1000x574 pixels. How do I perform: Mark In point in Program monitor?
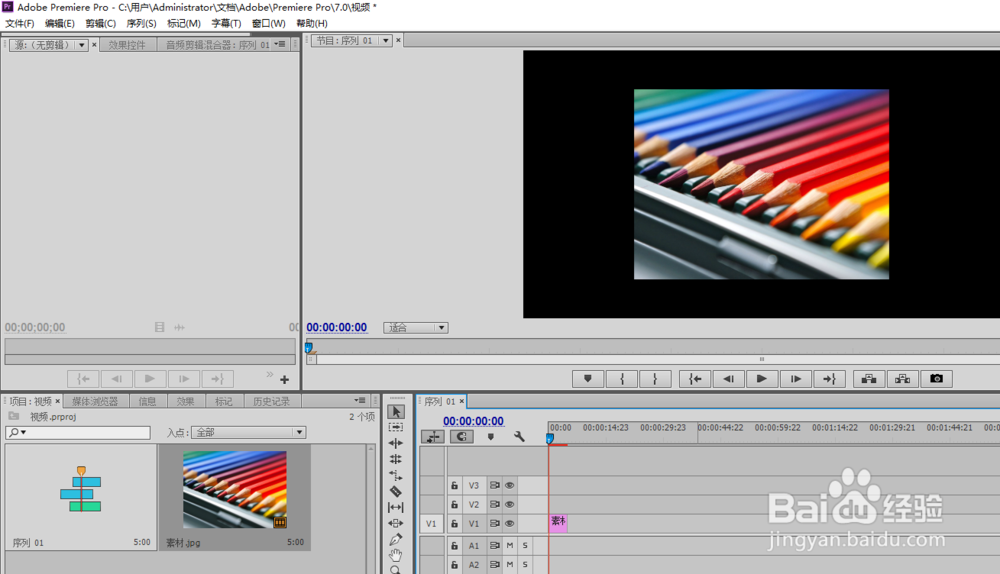(x=622, y=379)
